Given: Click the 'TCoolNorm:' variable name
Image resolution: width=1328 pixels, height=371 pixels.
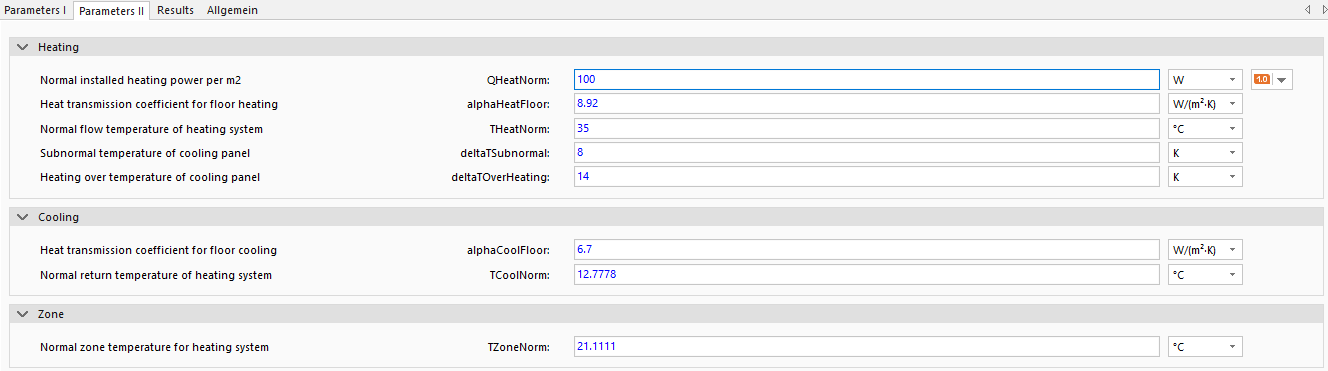Looking at the screenshot, I should click(x=519, y=275).
